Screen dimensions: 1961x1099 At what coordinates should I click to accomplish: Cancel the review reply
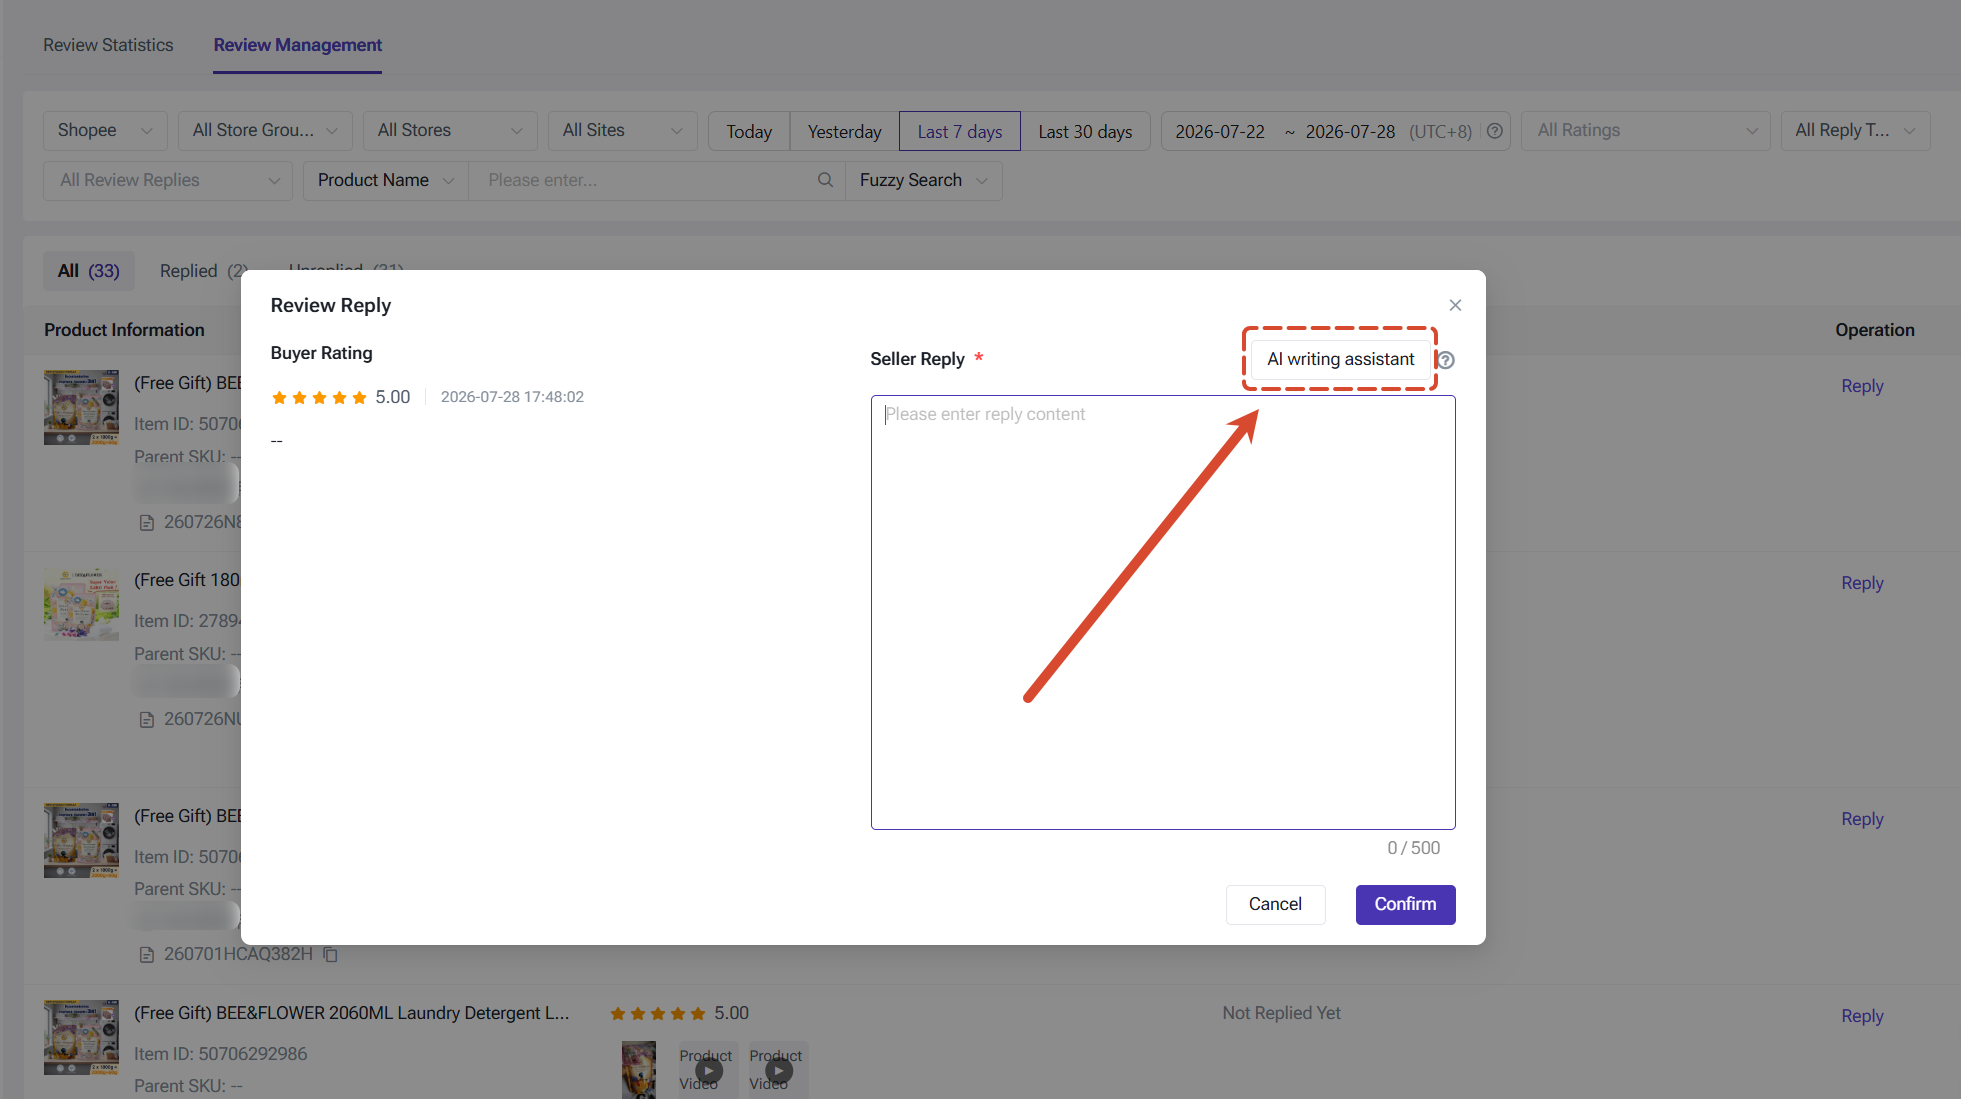click(1275, 904)
